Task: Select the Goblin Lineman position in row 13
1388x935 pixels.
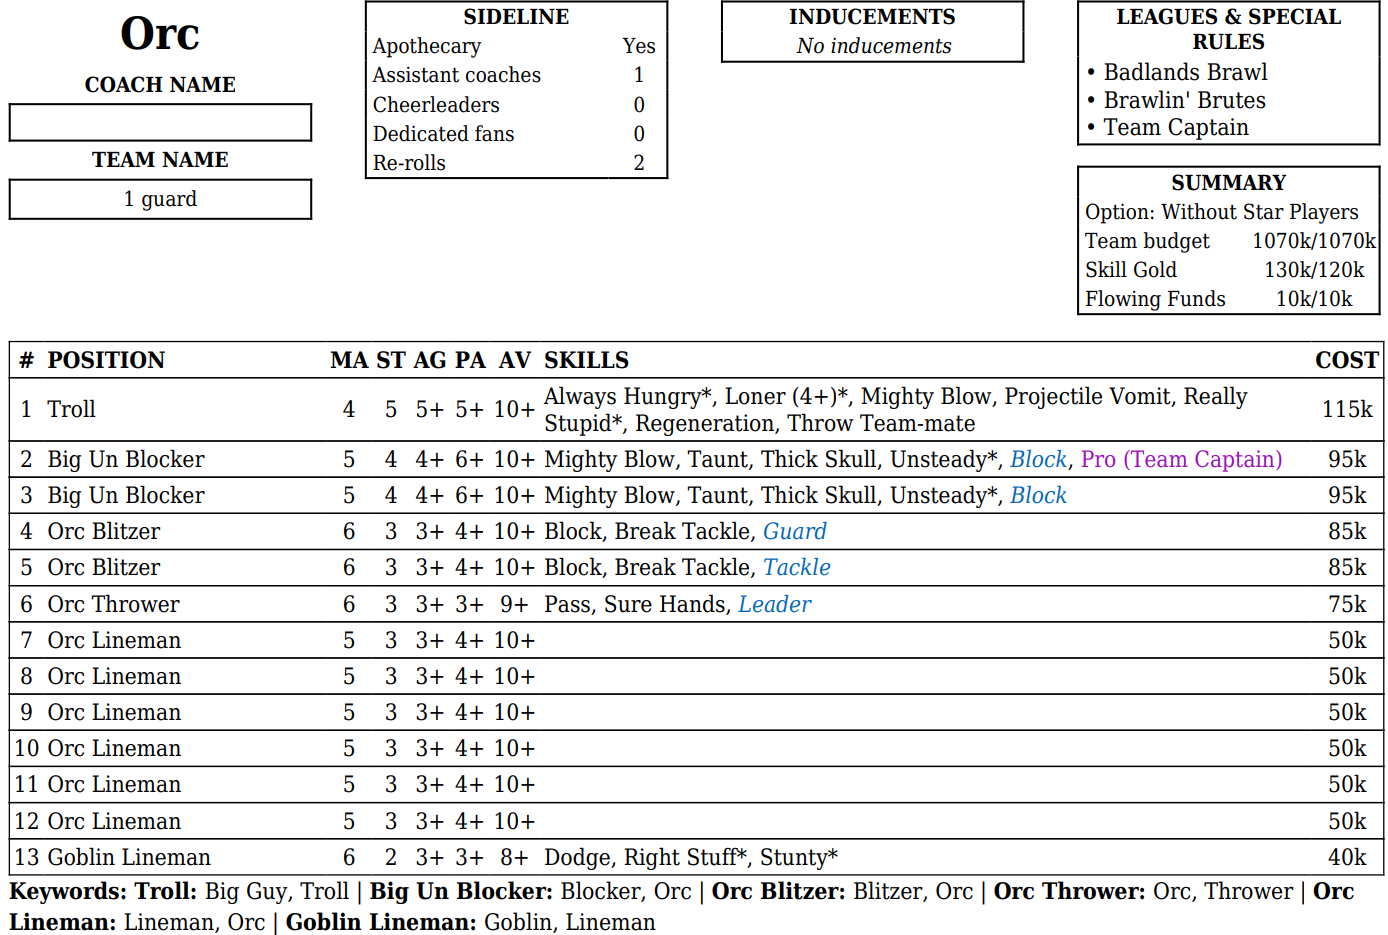Action: click(x=129, y=857)
